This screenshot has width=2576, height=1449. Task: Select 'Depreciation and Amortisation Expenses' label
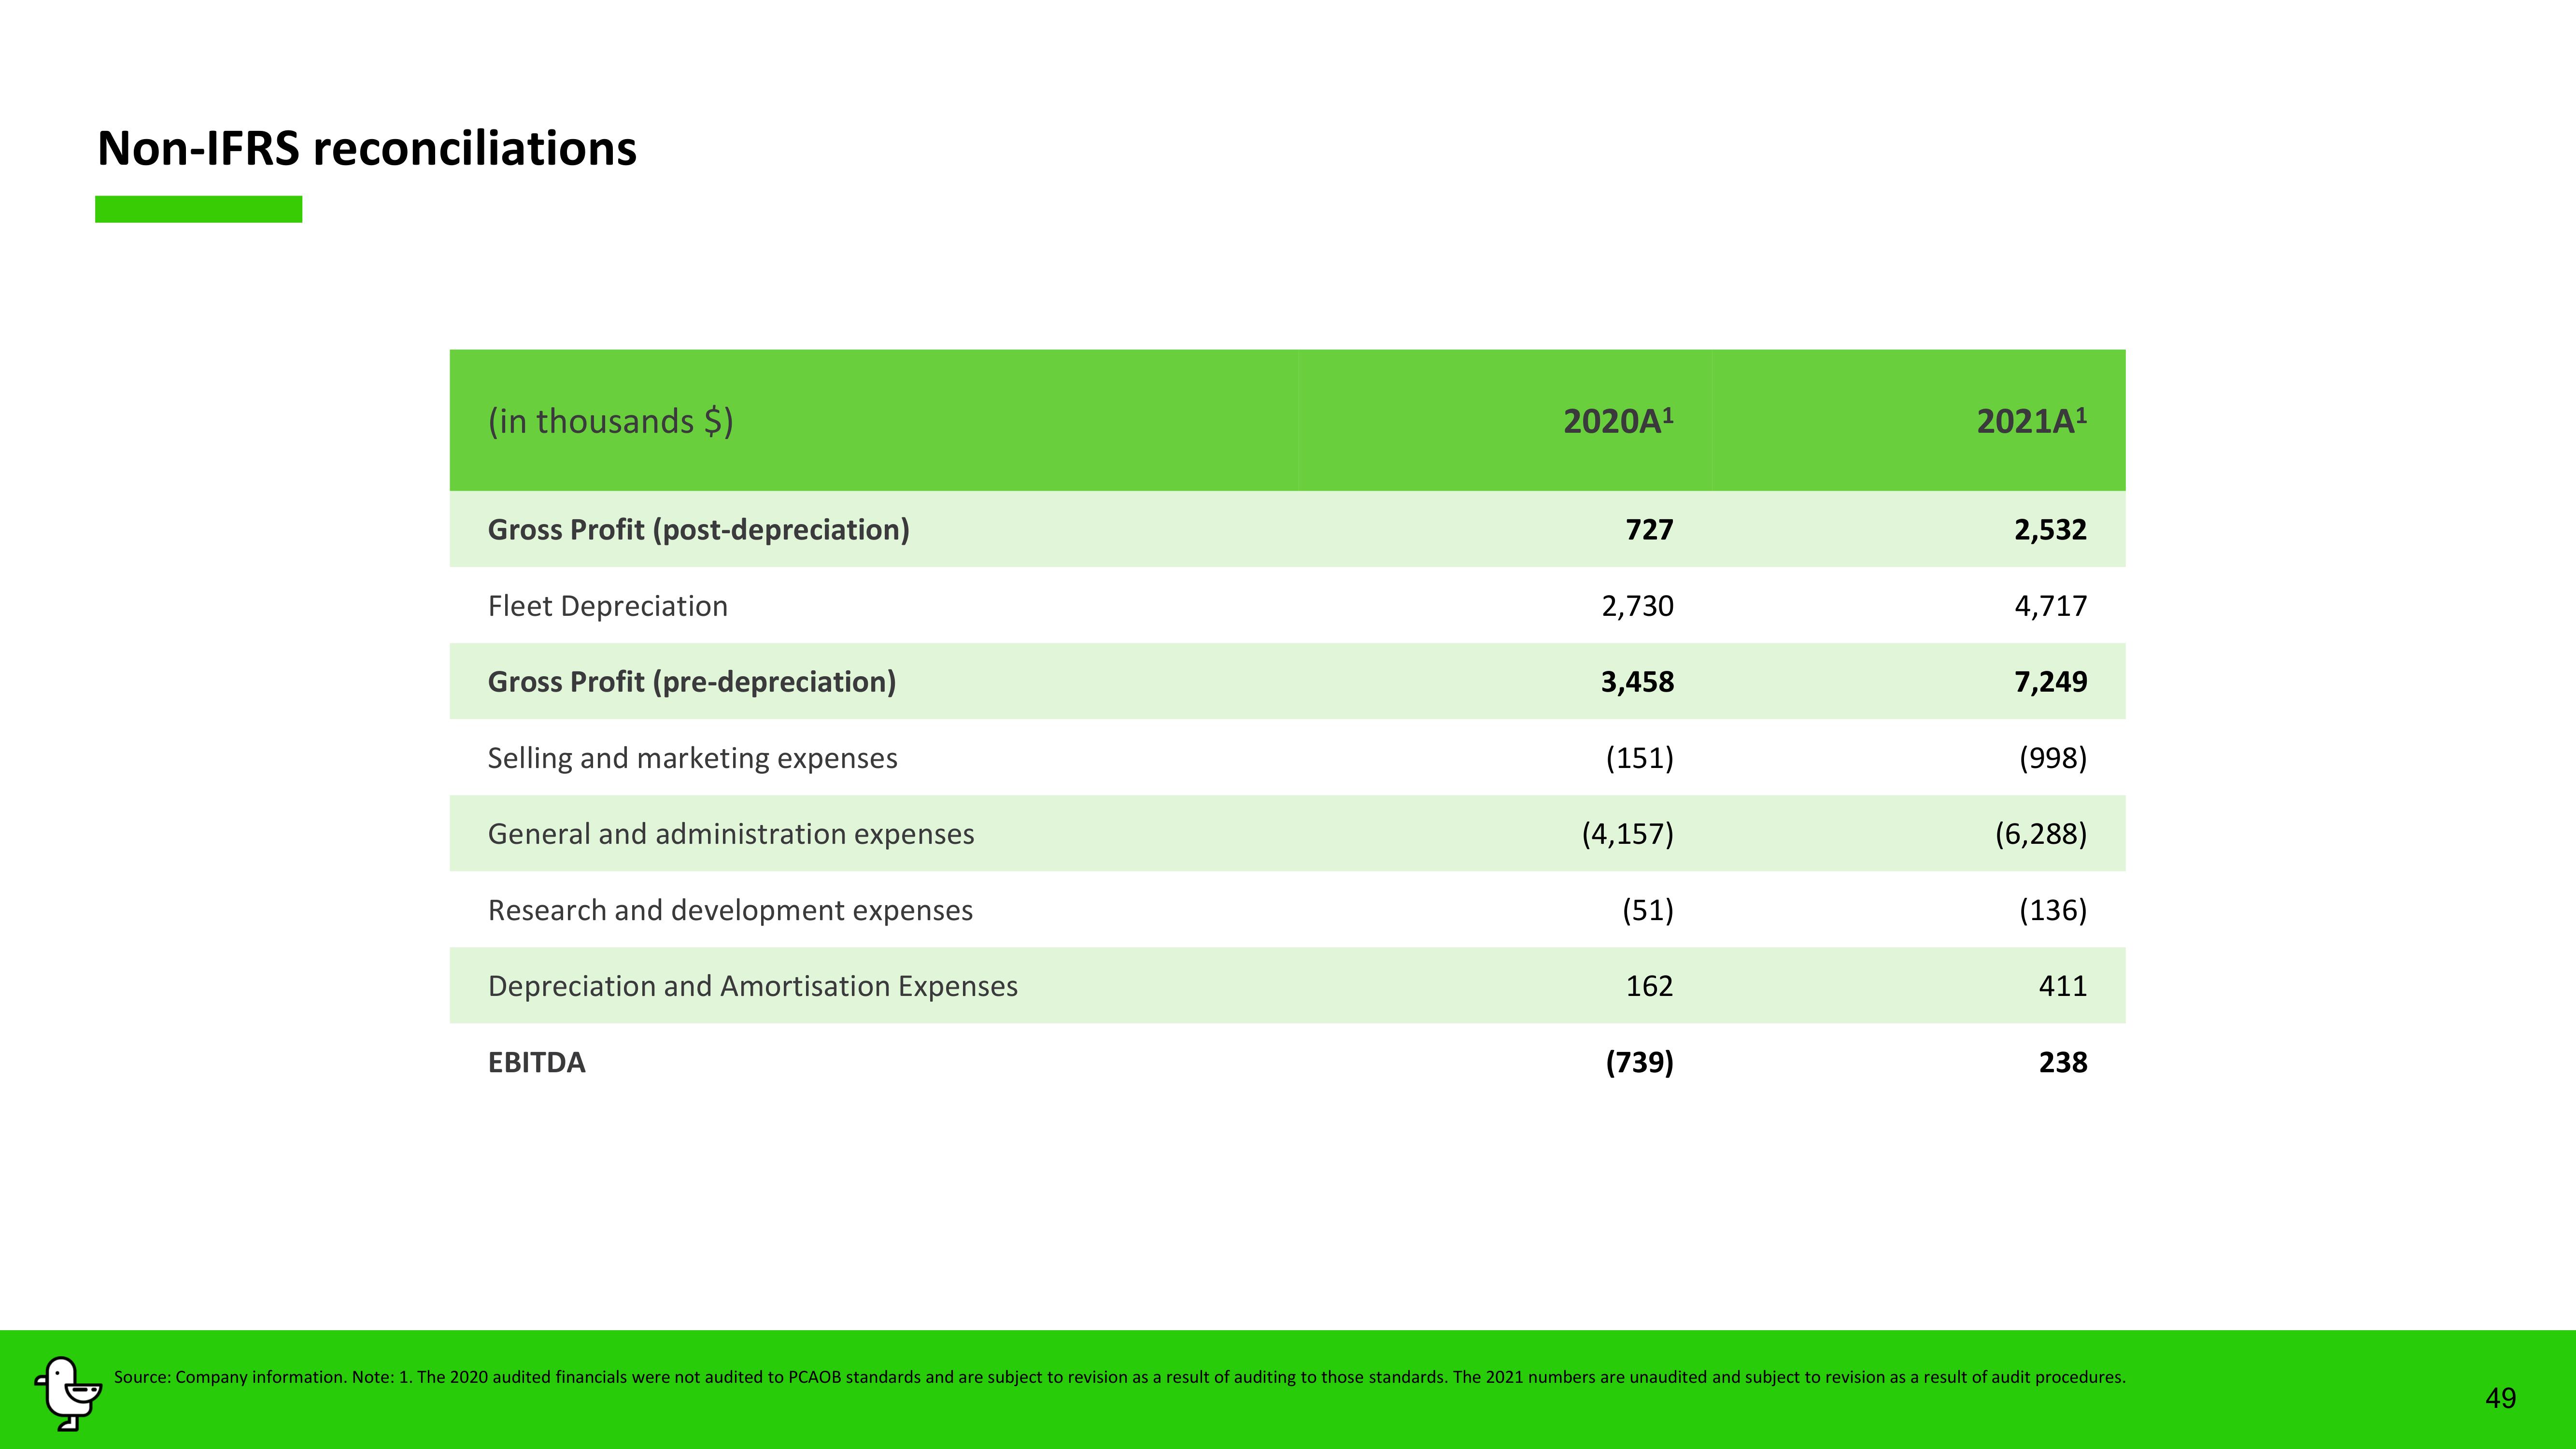pos(752,986)
